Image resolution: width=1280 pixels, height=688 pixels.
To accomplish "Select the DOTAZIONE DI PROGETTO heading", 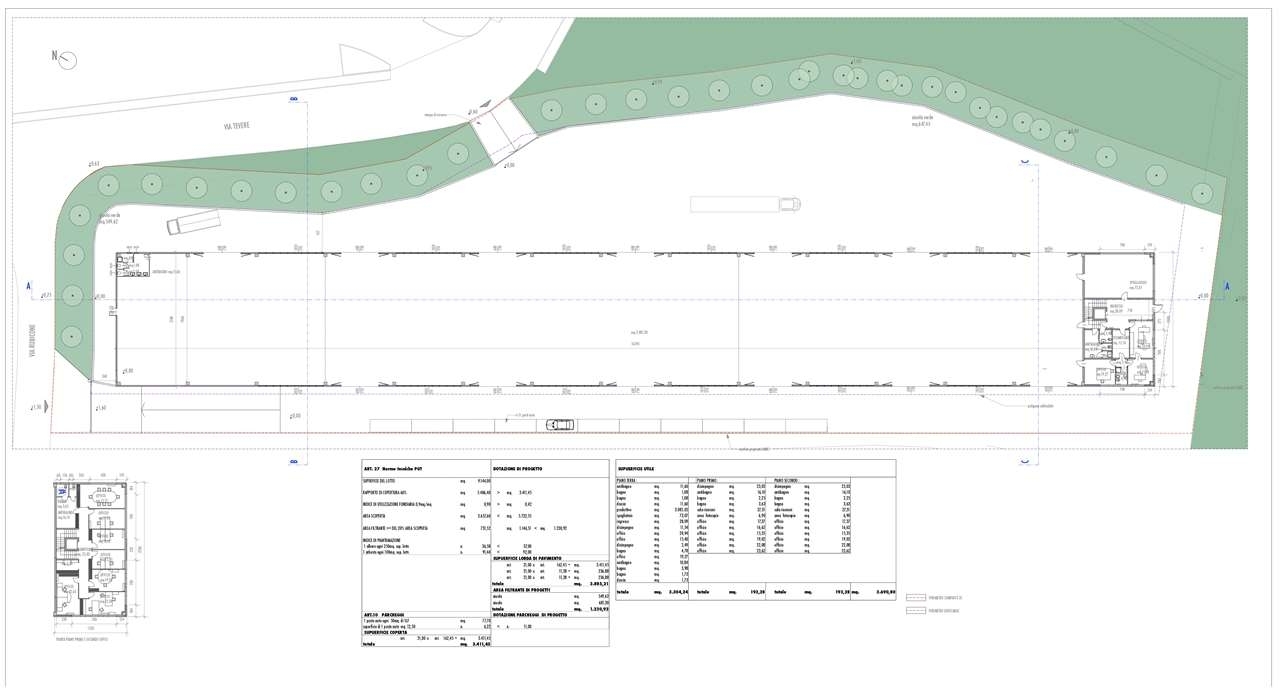I will point(519,468).
